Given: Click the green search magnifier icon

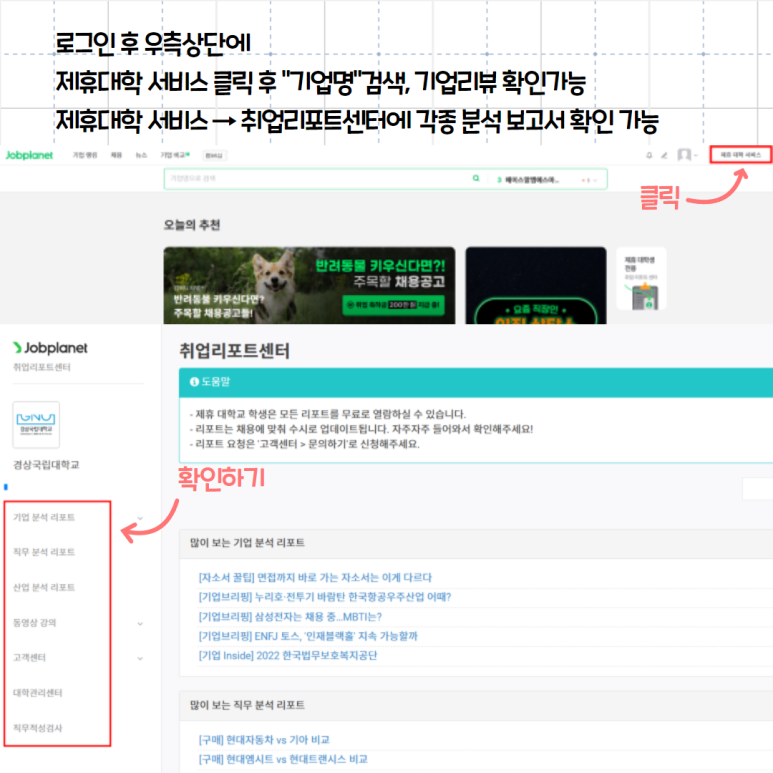Looking at the screenshot, I should click(x=476, y=178).
